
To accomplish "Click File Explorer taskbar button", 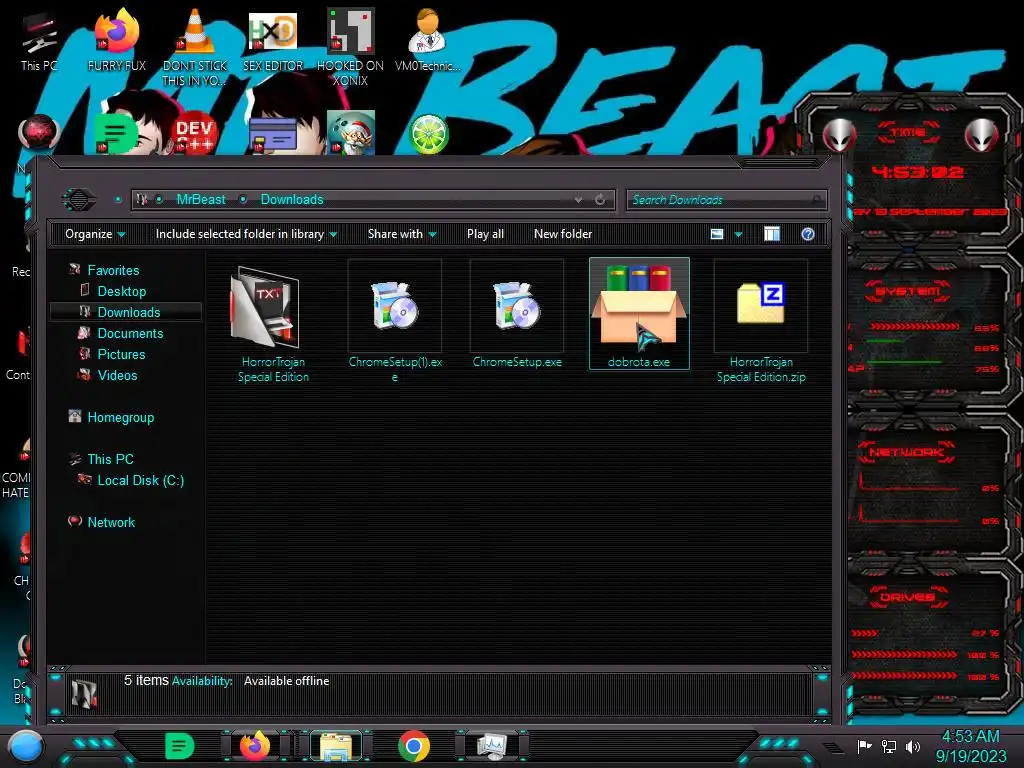I will [336, 746].
